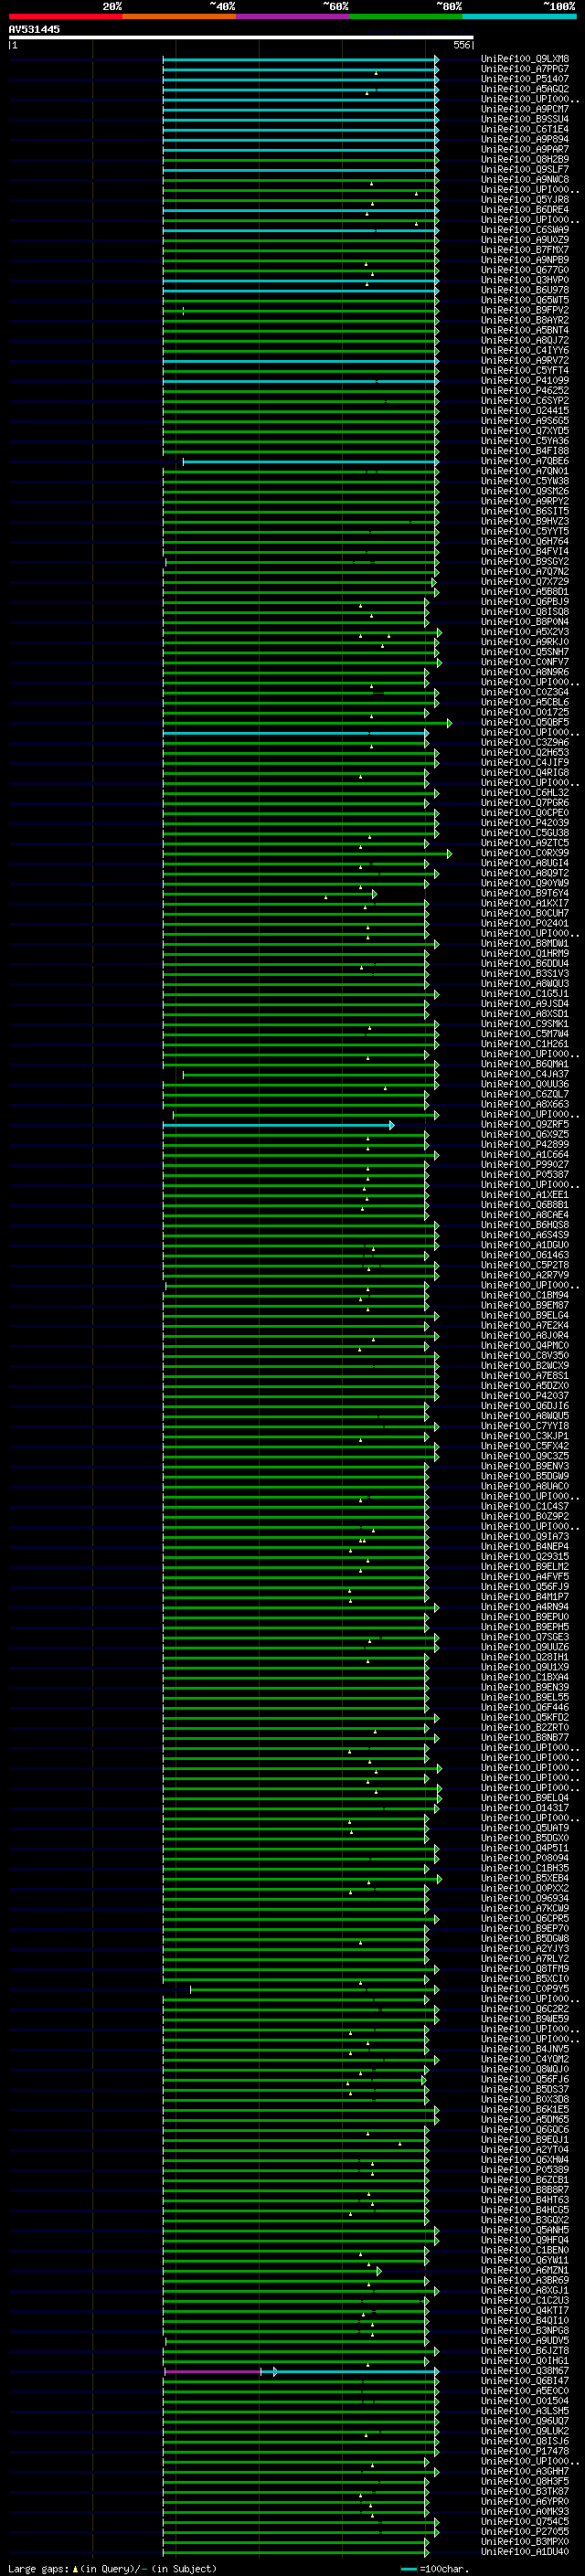Click the white query sequence bar

241,38
